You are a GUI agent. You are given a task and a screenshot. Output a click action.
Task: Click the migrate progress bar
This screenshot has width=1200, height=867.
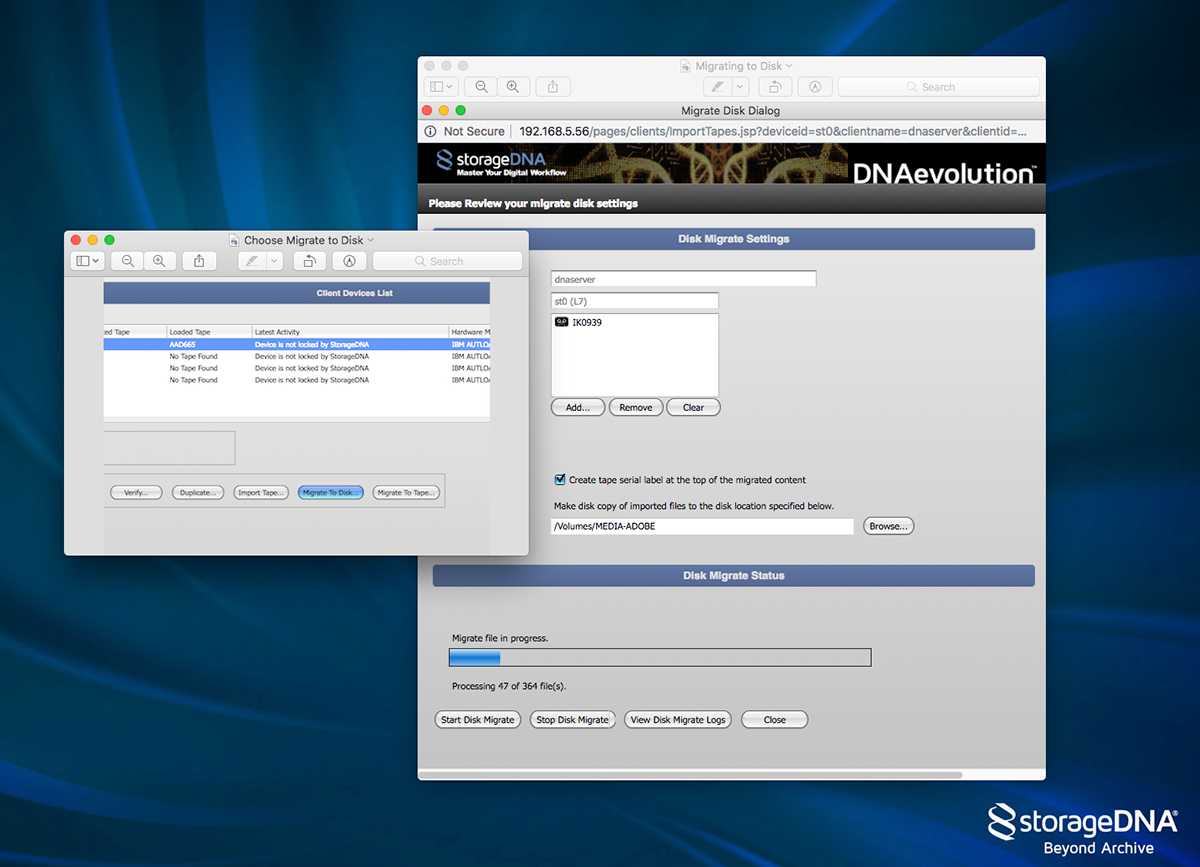point(660,657)
